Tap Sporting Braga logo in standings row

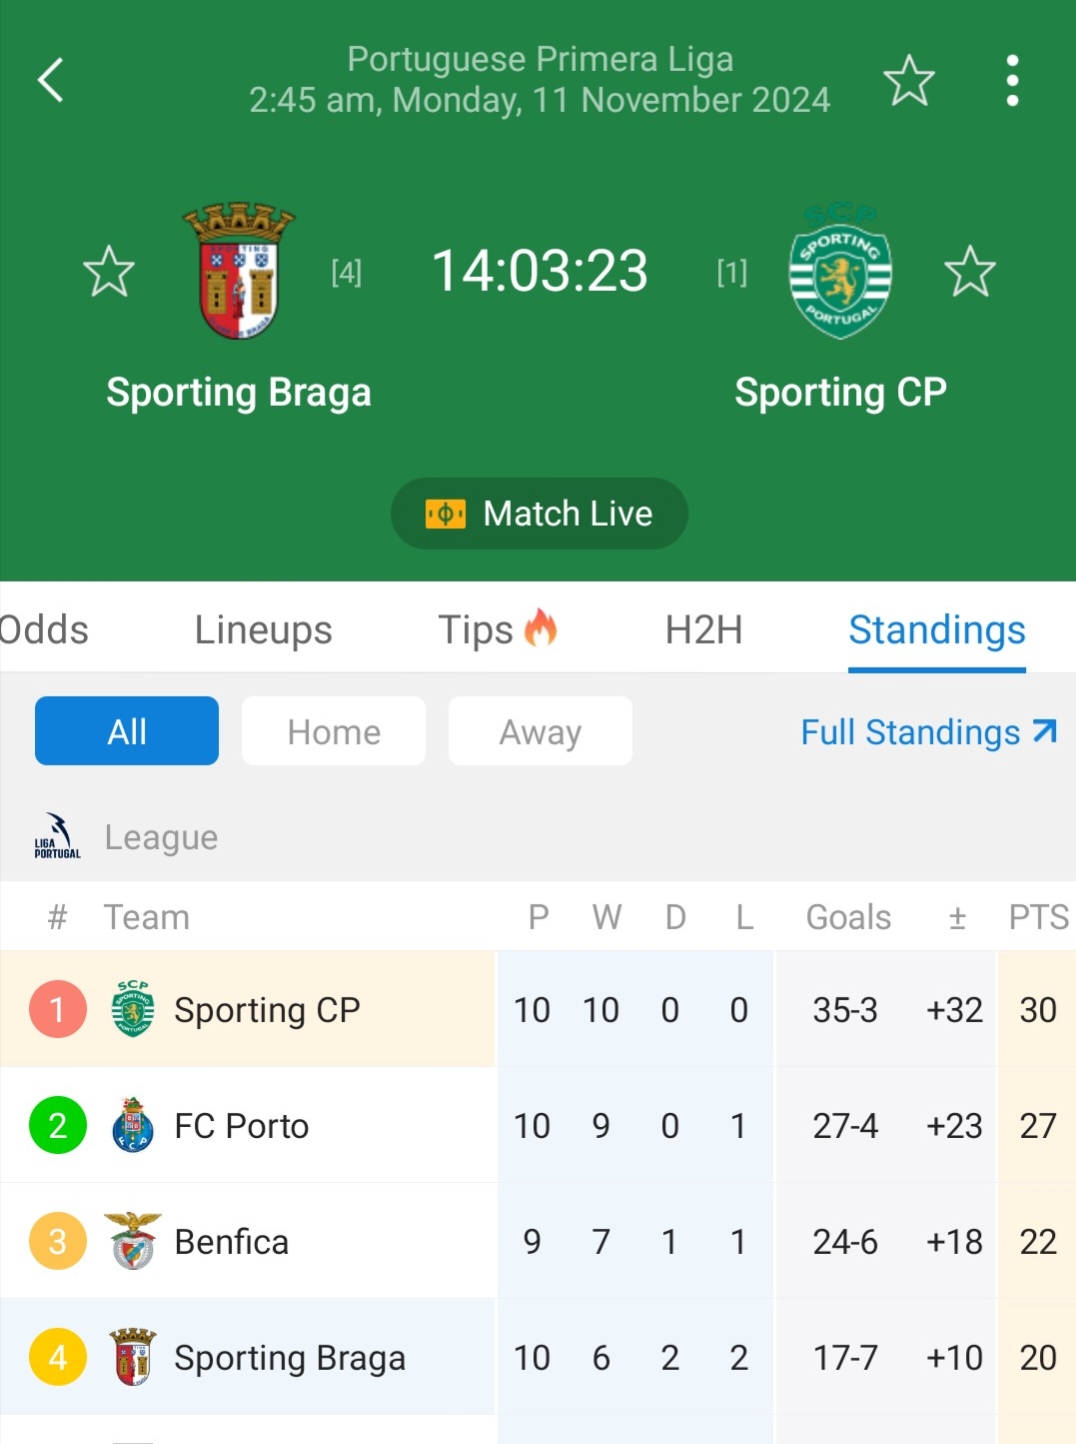133,1357
